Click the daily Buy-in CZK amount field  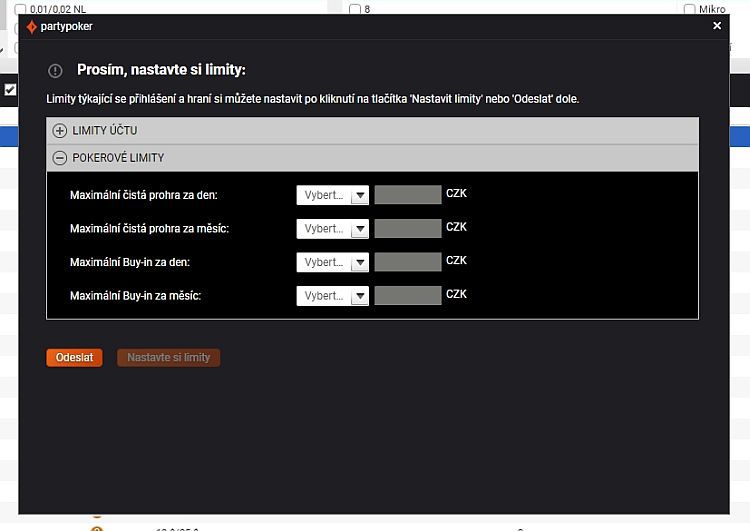tap(407, 262)
